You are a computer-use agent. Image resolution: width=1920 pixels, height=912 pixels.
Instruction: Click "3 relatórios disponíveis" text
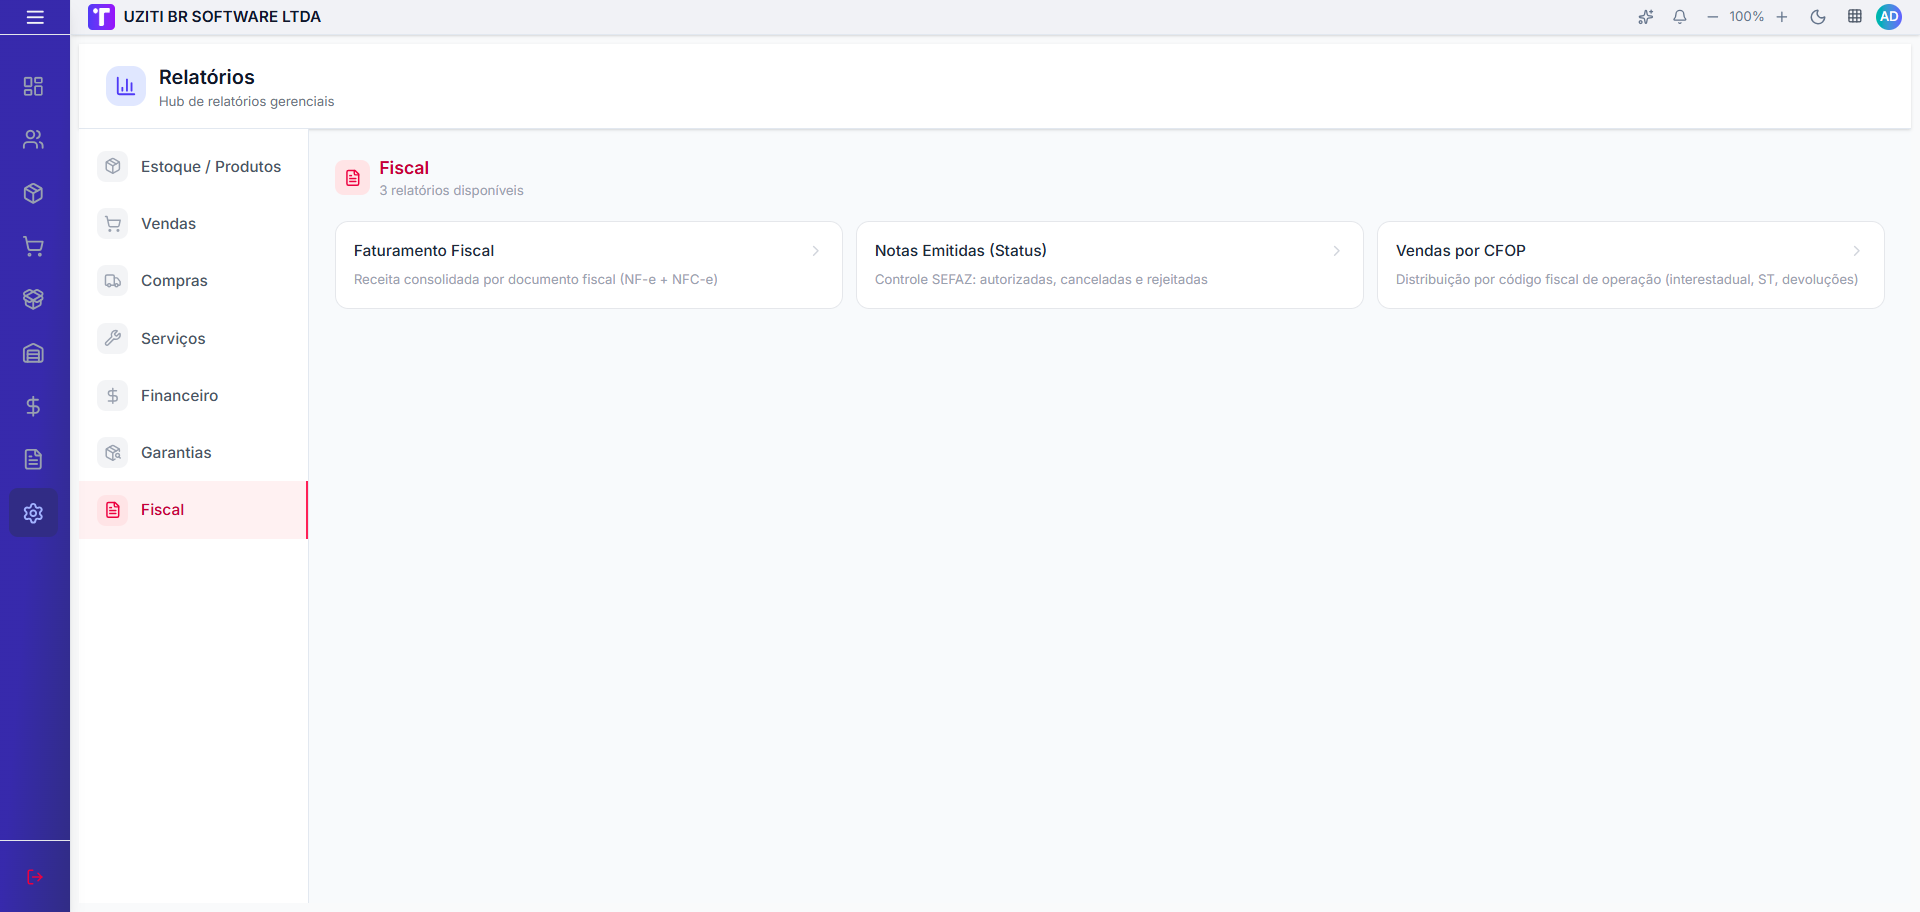[451, 191]
